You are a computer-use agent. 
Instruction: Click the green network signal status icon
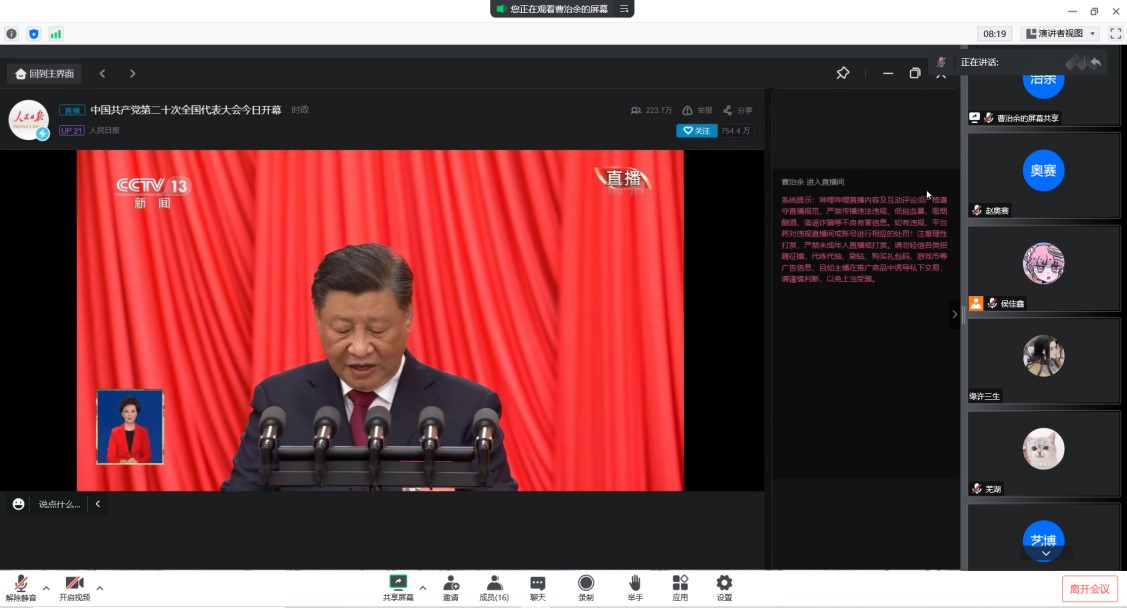[56, 33]
